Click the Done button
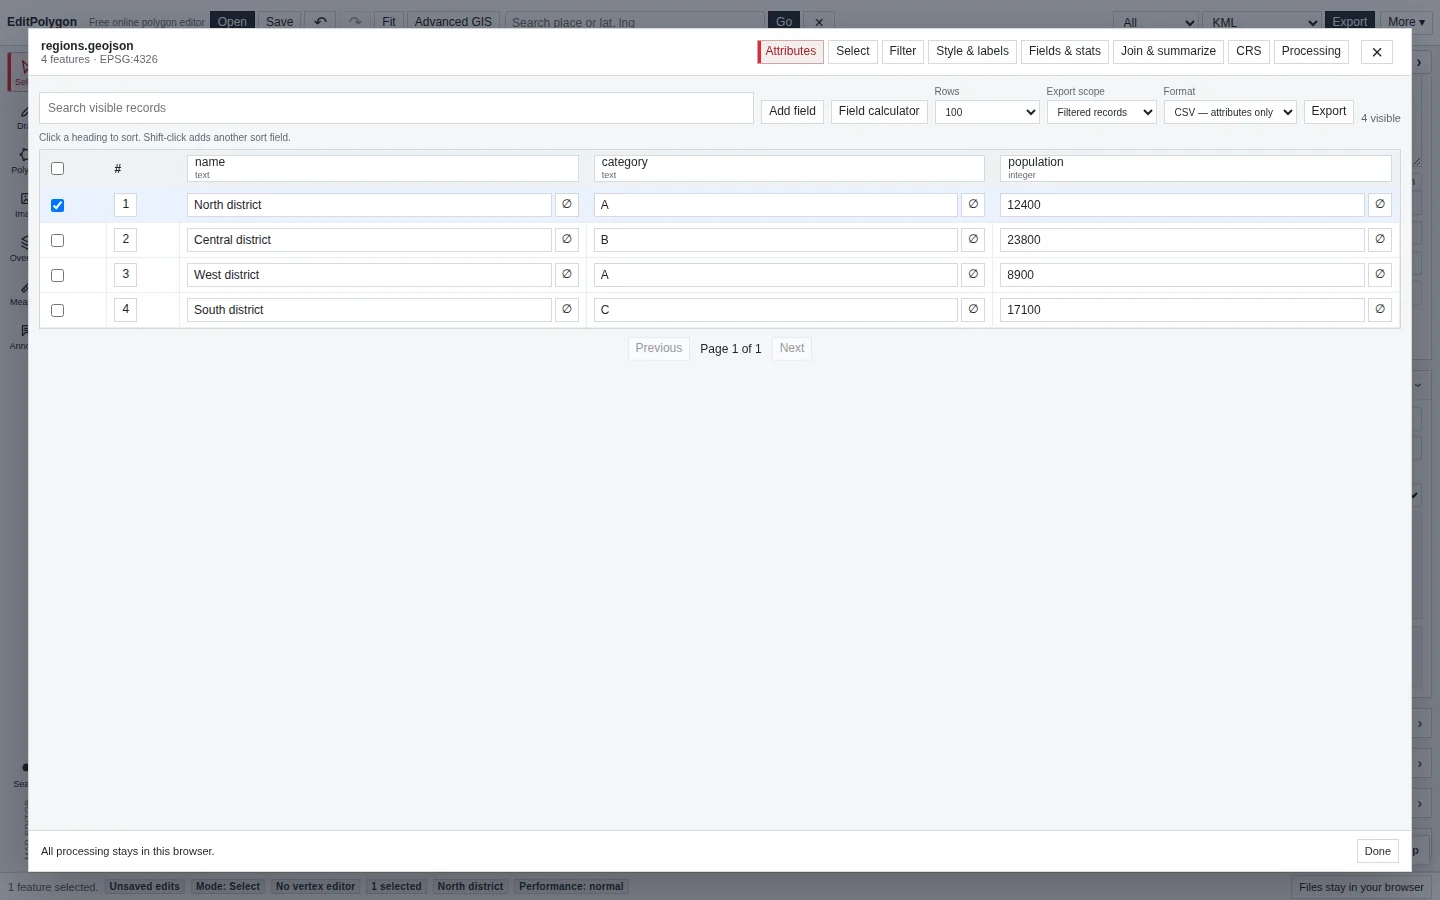This screenshot has width=1440, height=900. point(1378,852)
